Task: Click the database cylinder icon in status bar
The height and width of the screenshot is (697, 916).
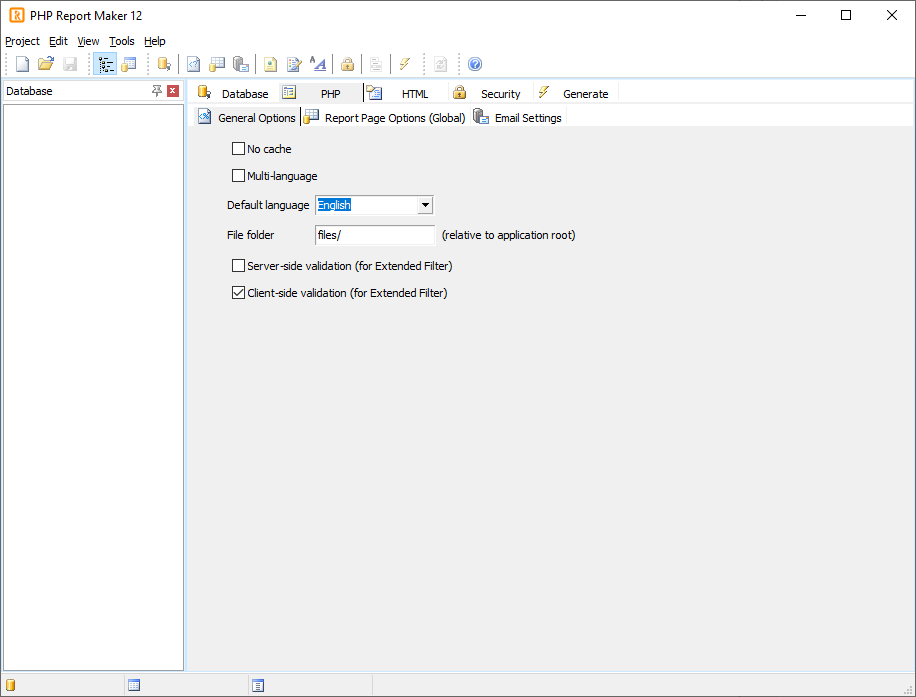Action: 11,685
